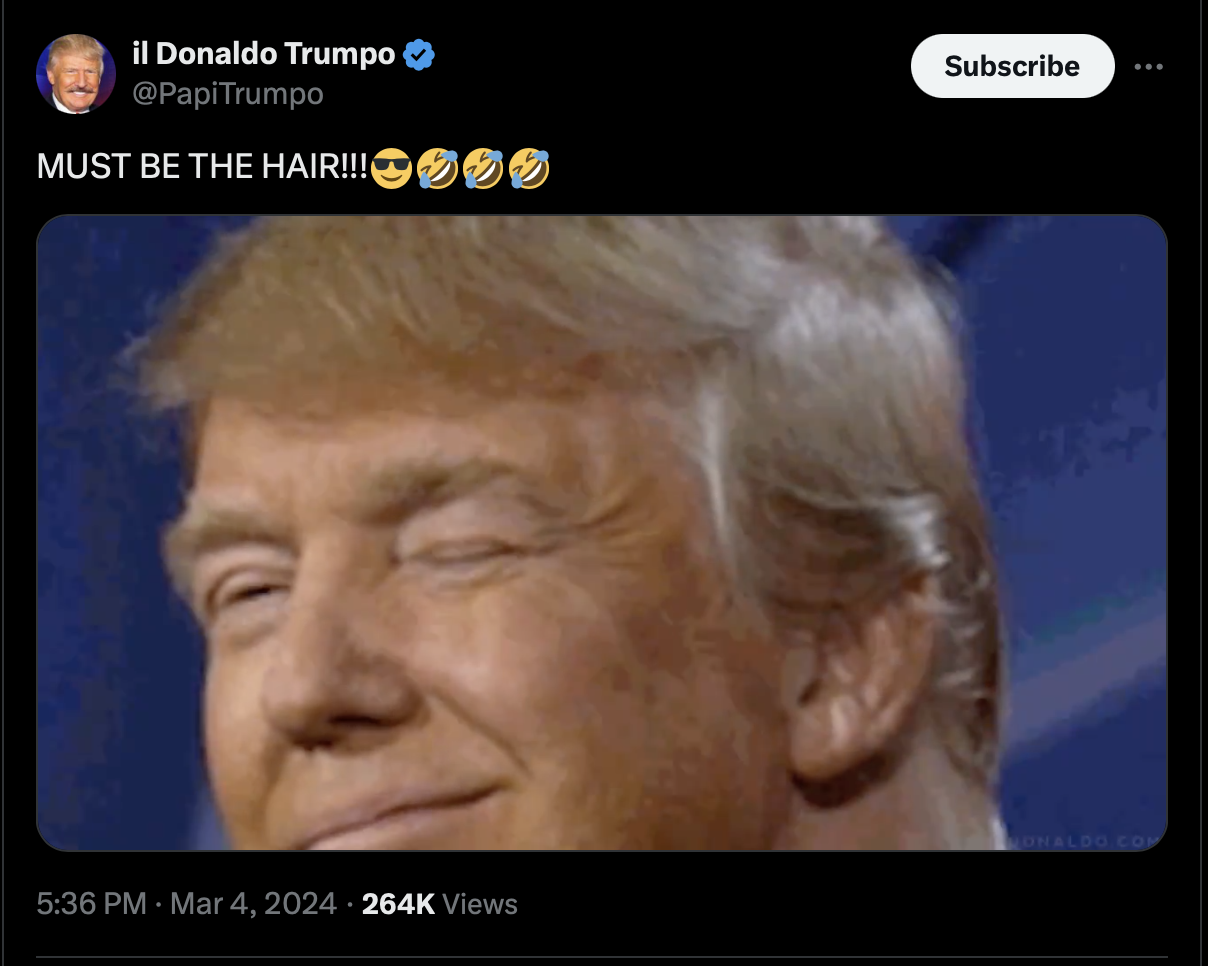Open the three-dot more options menu

(x=1149, y=66)
